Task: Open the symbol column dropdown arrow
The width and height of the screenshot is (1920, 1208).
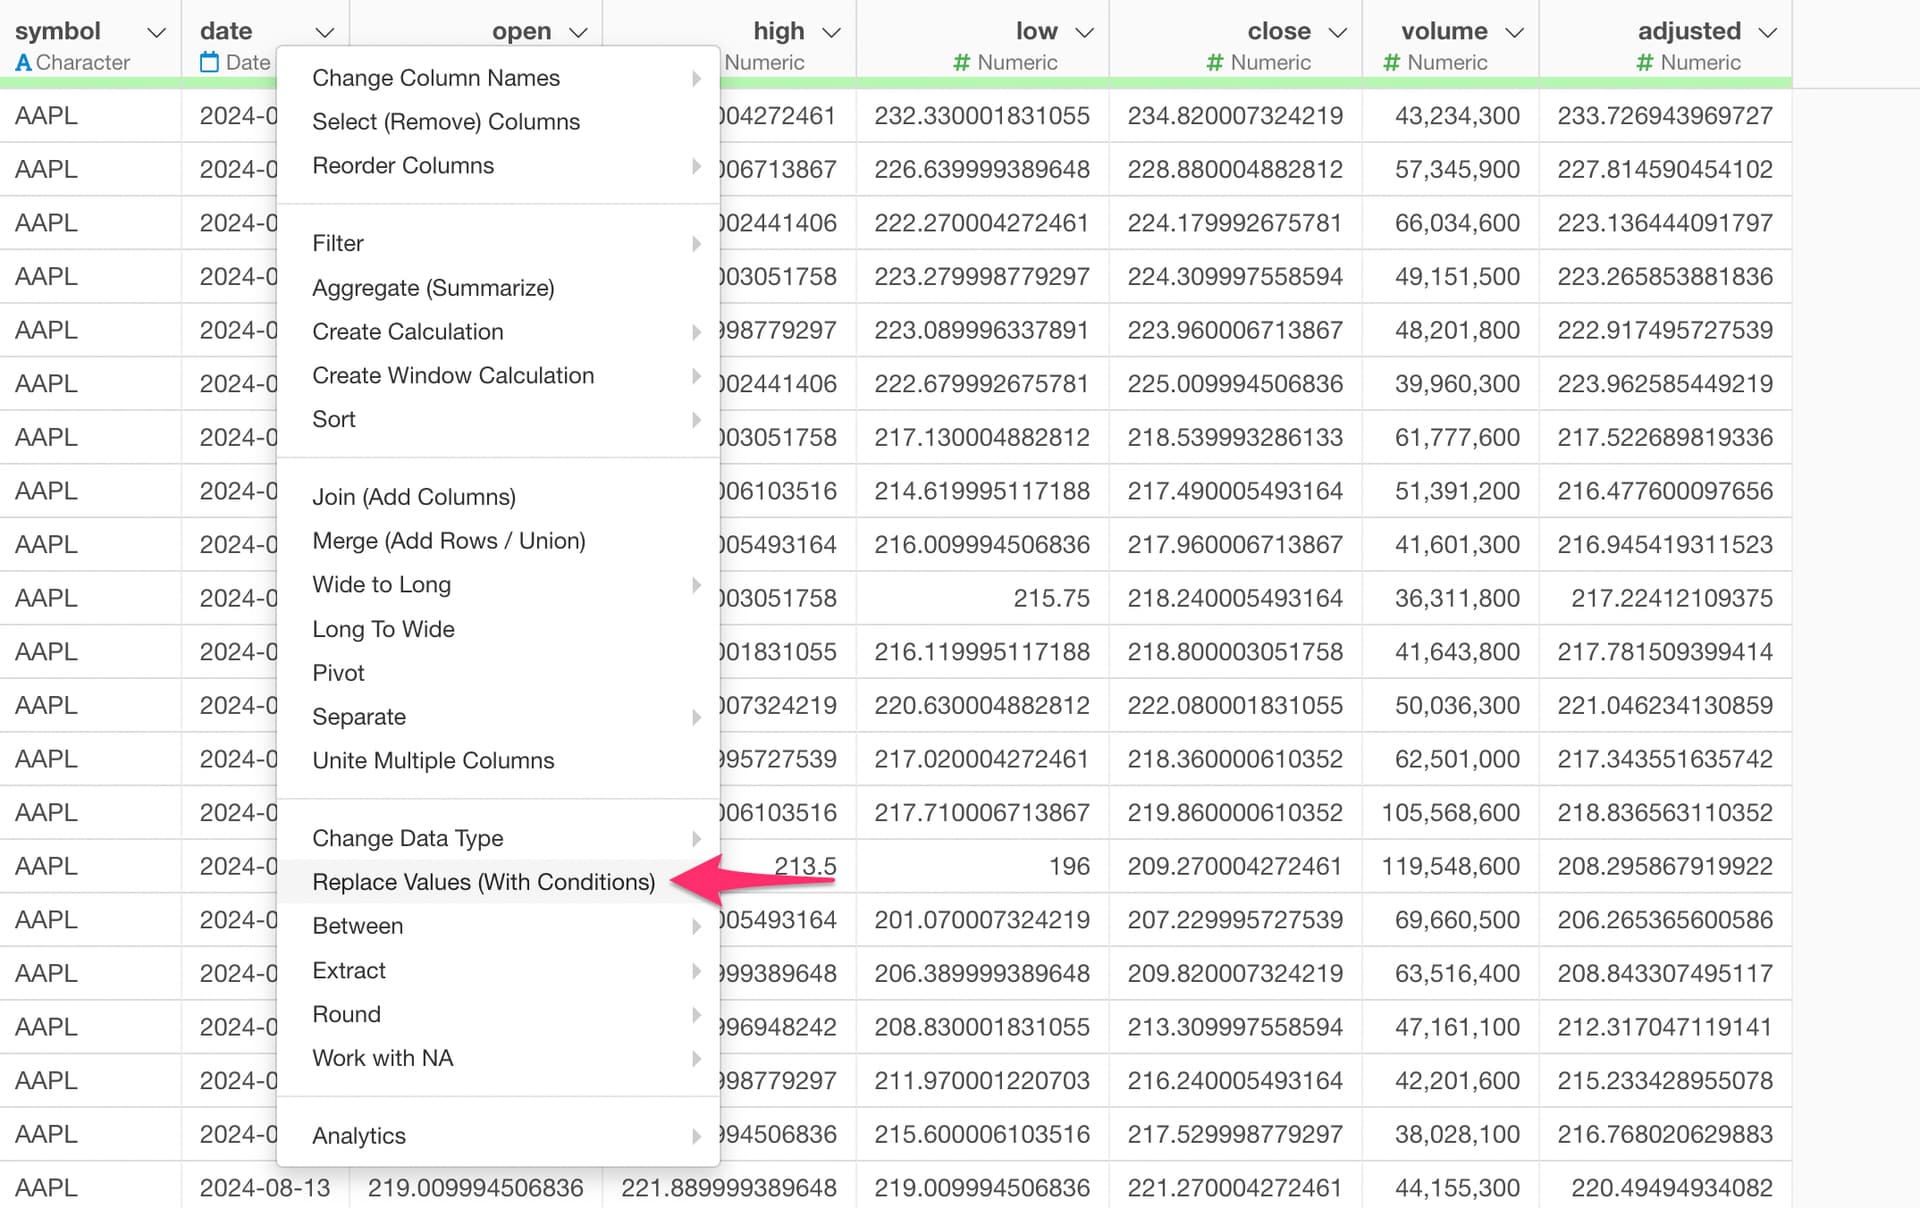Action: pyautogui.click(x=156, y=32)
